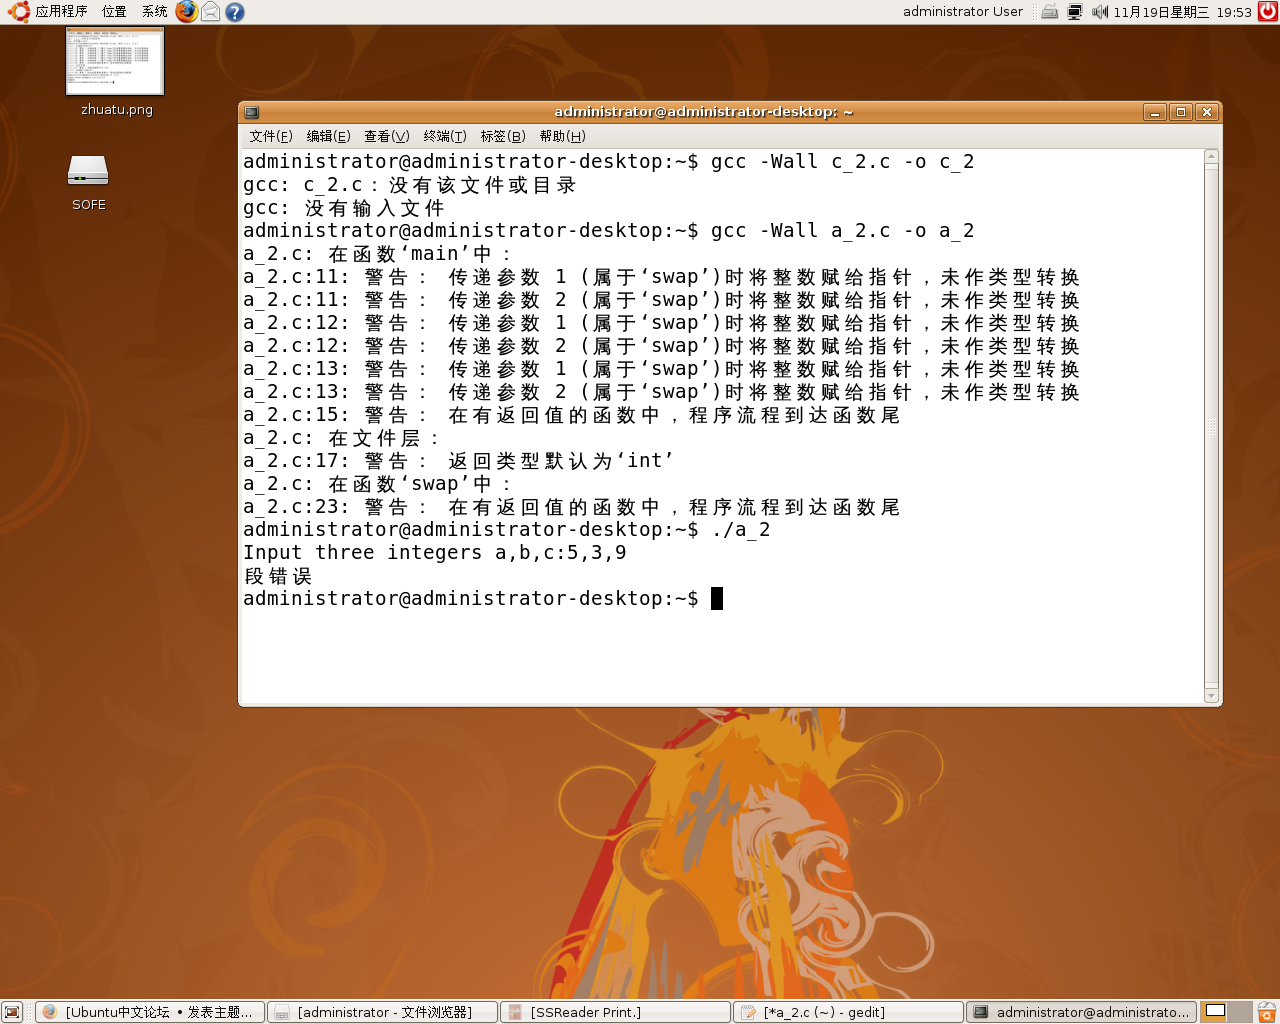Open the trash icon in bottom panel
Screen dimensions: 1280x1024
(1267, 1012)
